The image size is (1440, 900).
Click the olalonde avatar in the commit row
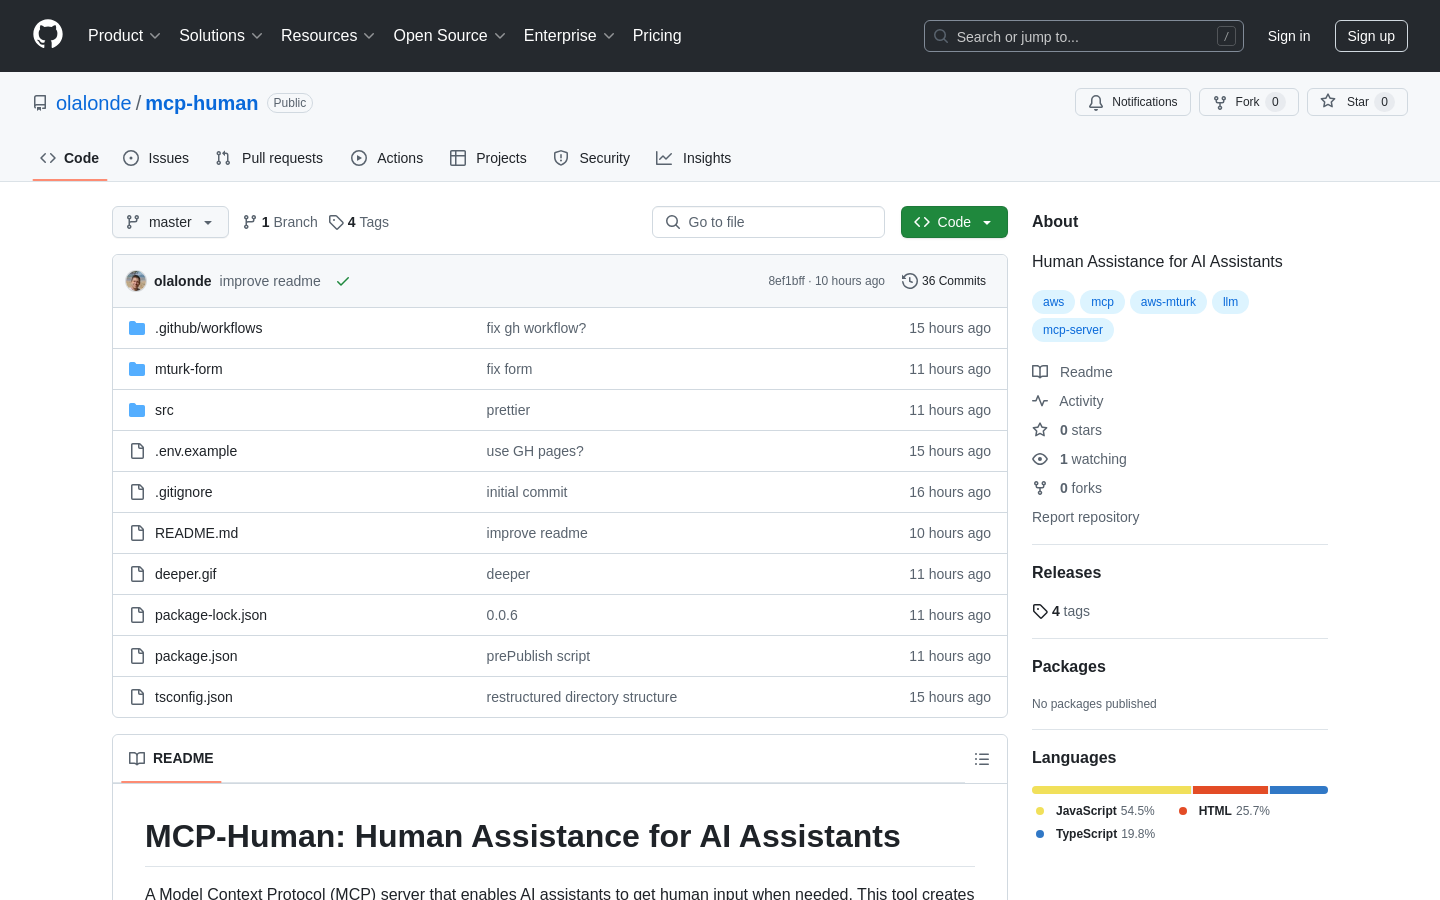tap(136, 281)
